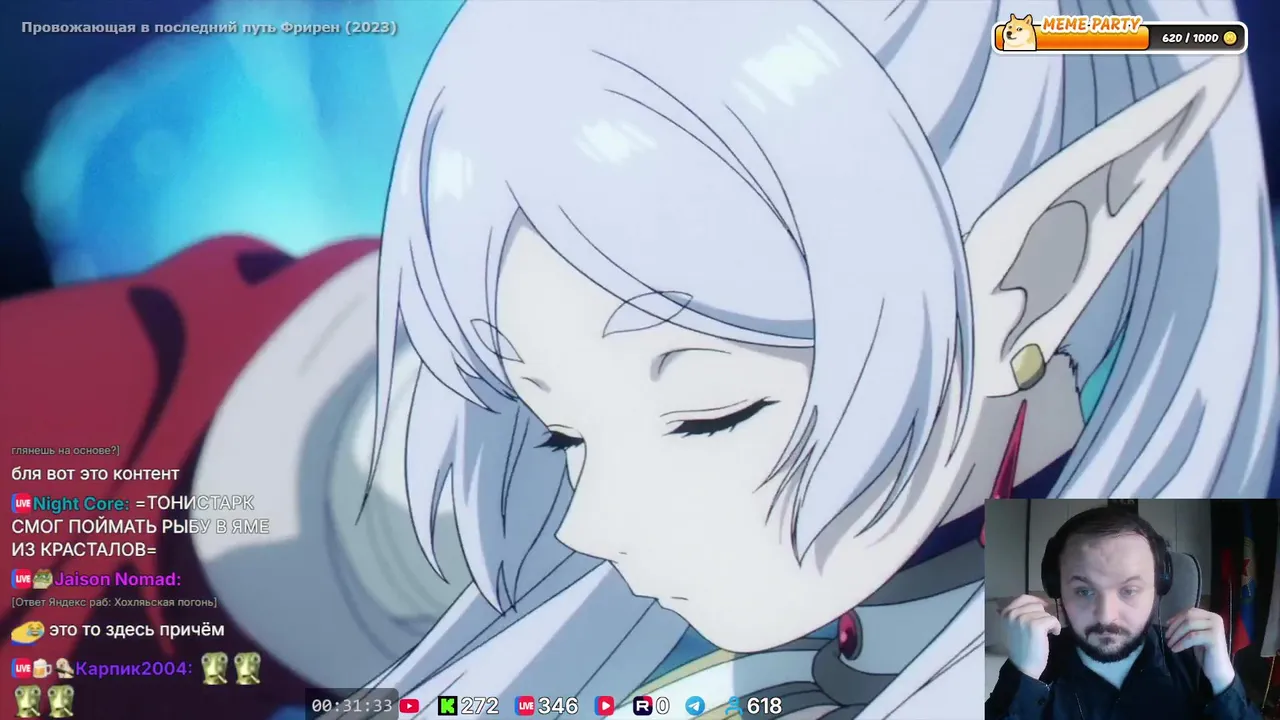Click the MEME PARTY label
1280x720 pixels.
click(1090, 24)
